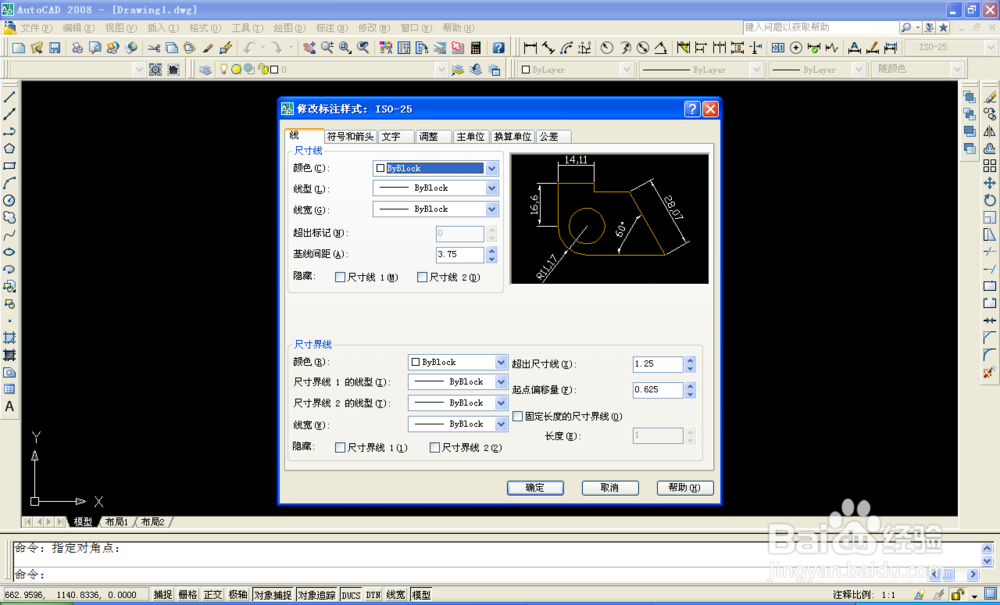Check the 尺寸界线 1(1) hide checkbox
The width and height of the screenshot is (1000, 605).
341,448
